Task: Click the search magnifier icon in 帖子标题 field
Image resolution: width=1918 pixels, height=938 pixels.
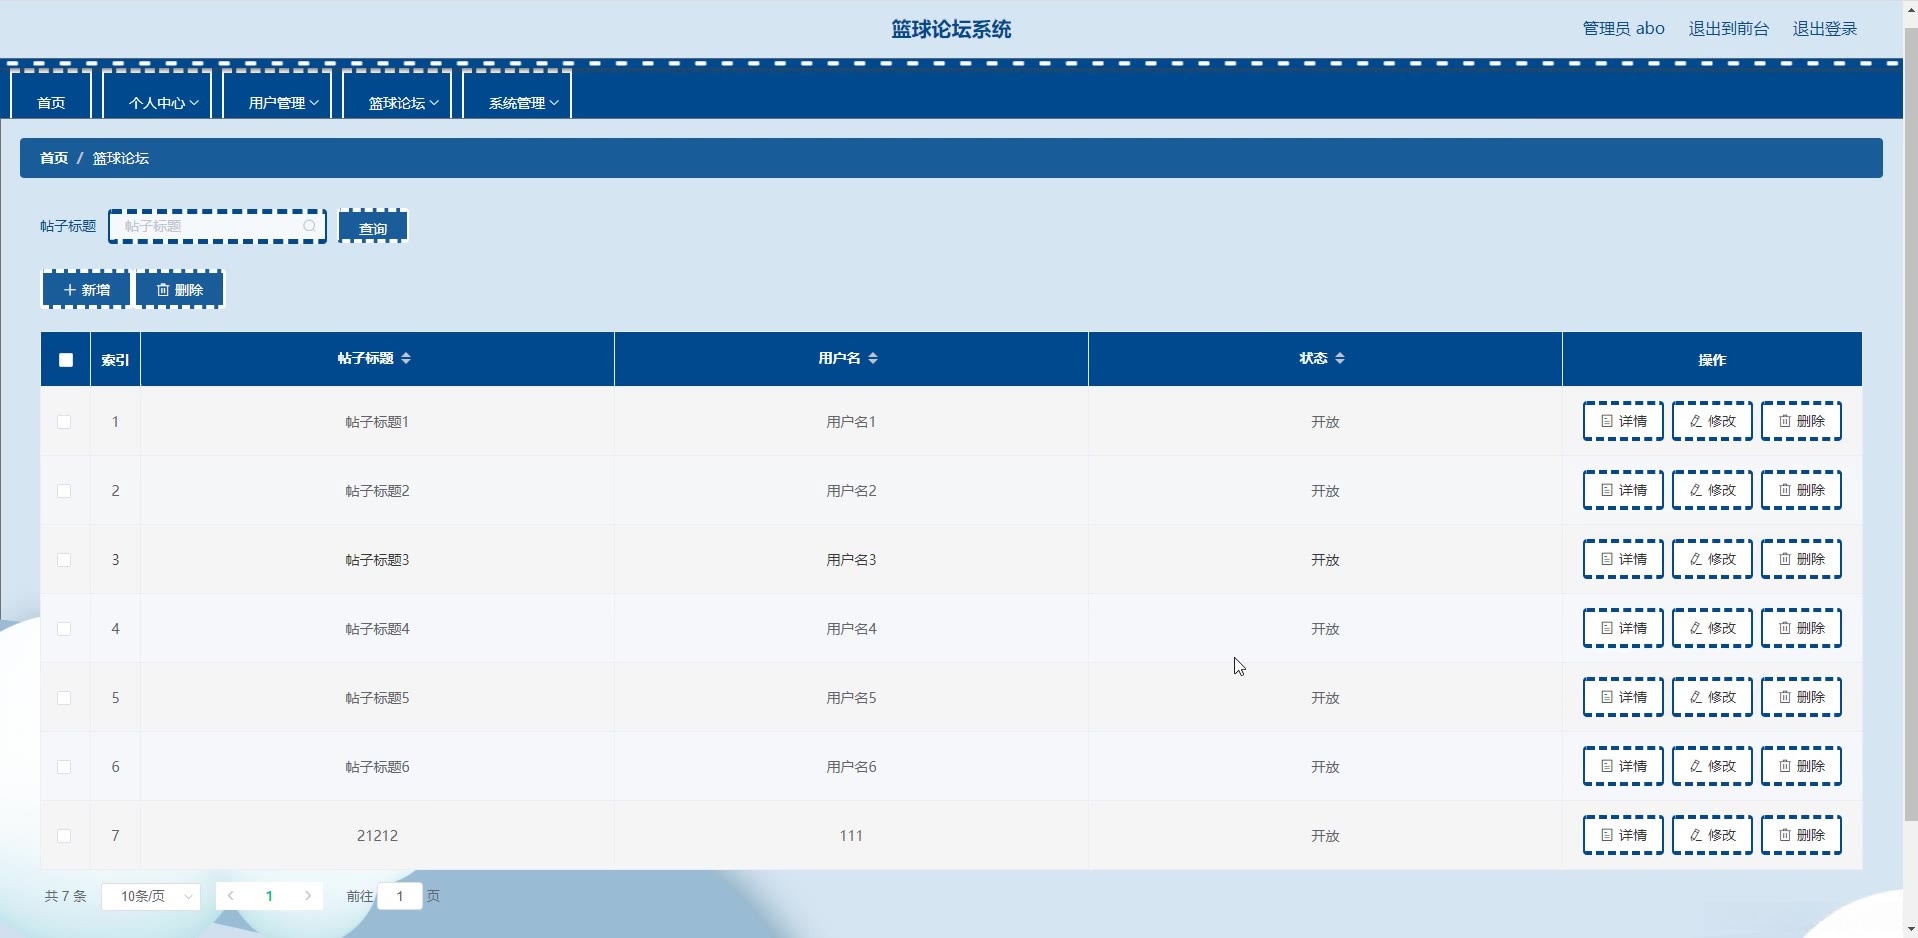Action: click(310, 226)
